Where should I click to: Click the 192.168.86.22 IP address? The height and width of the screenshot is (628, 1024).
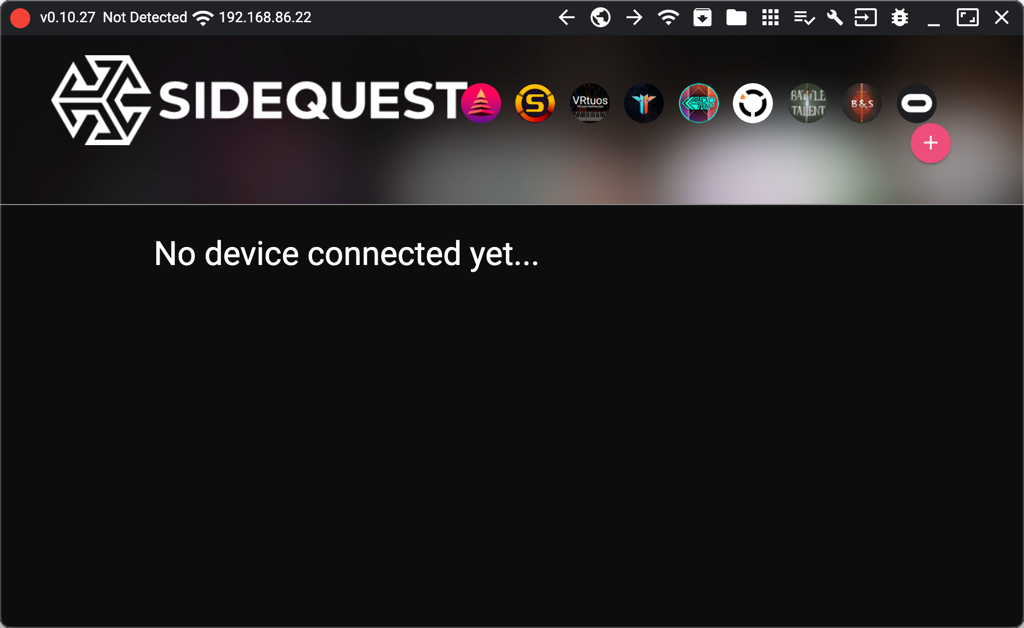[x=264, y=18]
